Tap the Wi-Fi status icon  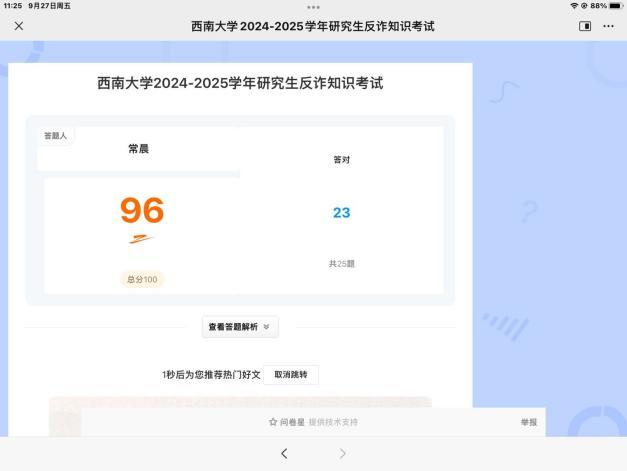tap(575, 6)
